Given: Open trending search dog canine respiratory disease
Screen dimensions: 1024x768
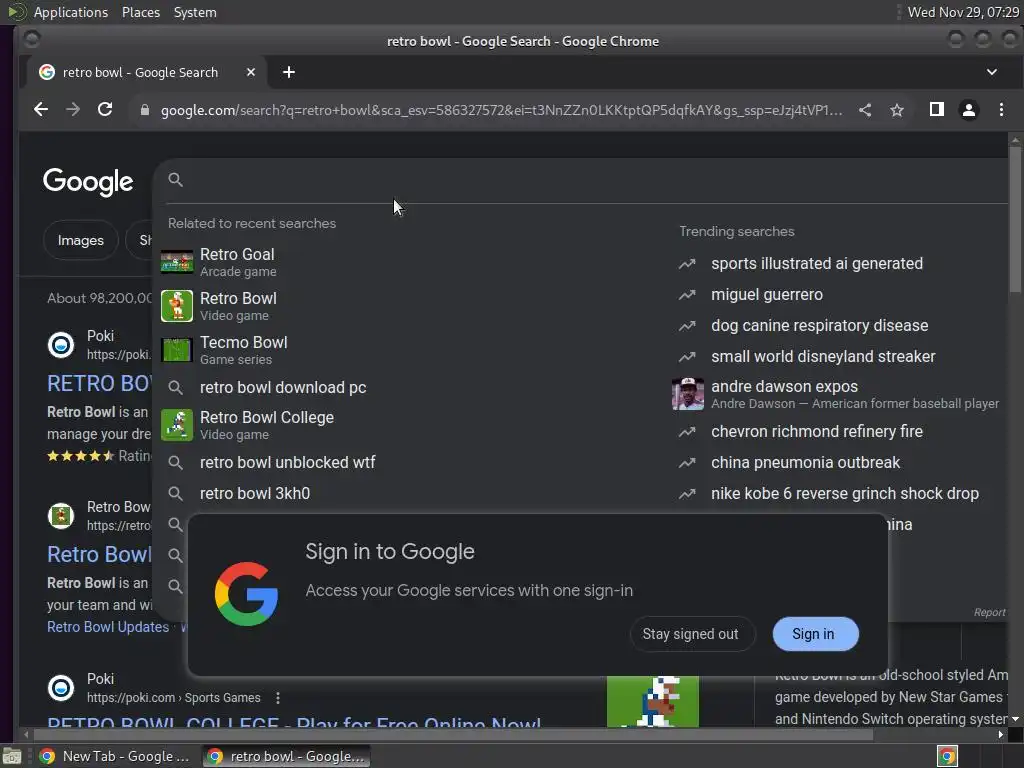Looking at the screenshot, I should (x=820, y=325).
